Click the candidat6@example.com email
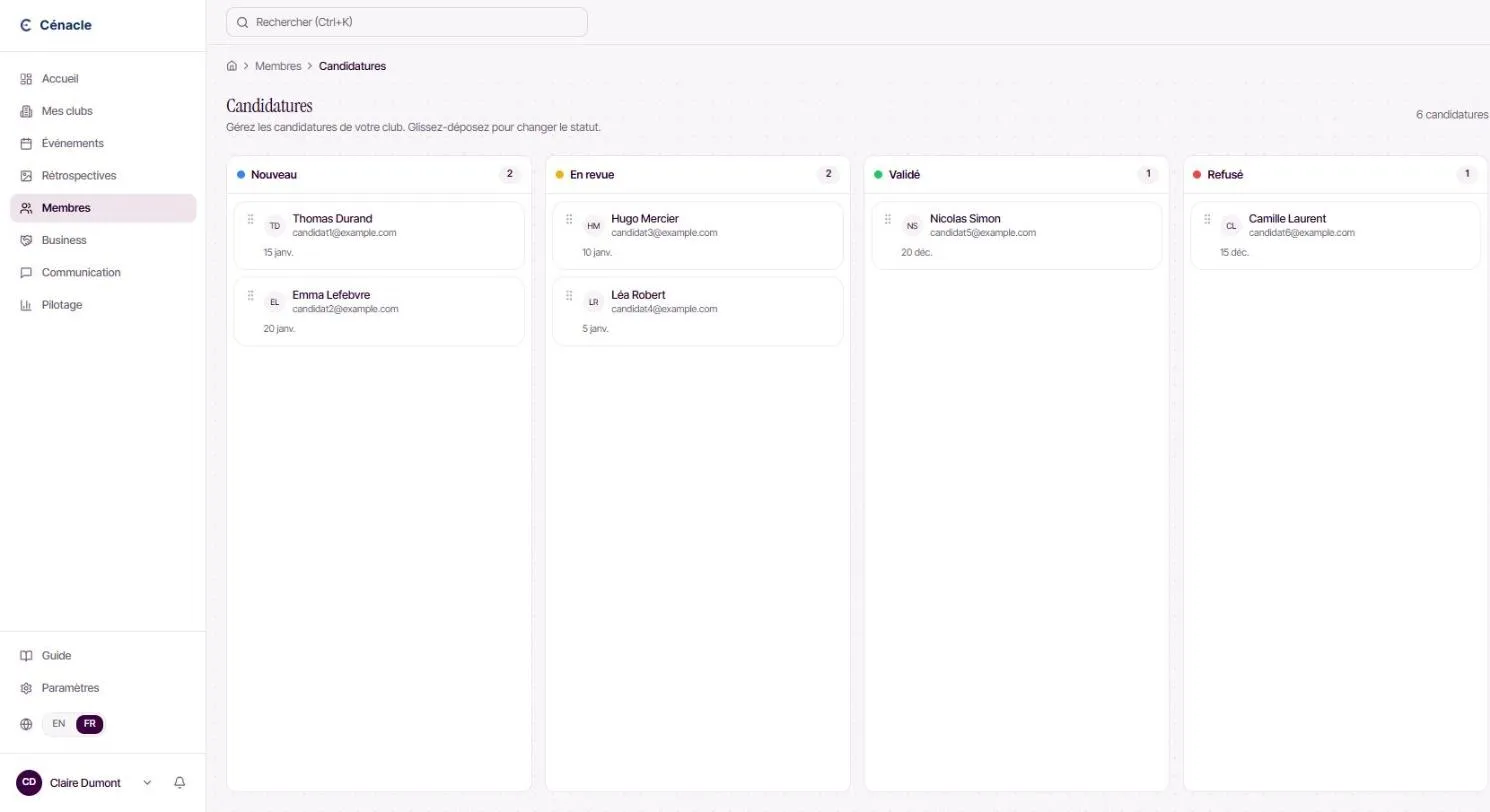 [x=1302, y=233]
